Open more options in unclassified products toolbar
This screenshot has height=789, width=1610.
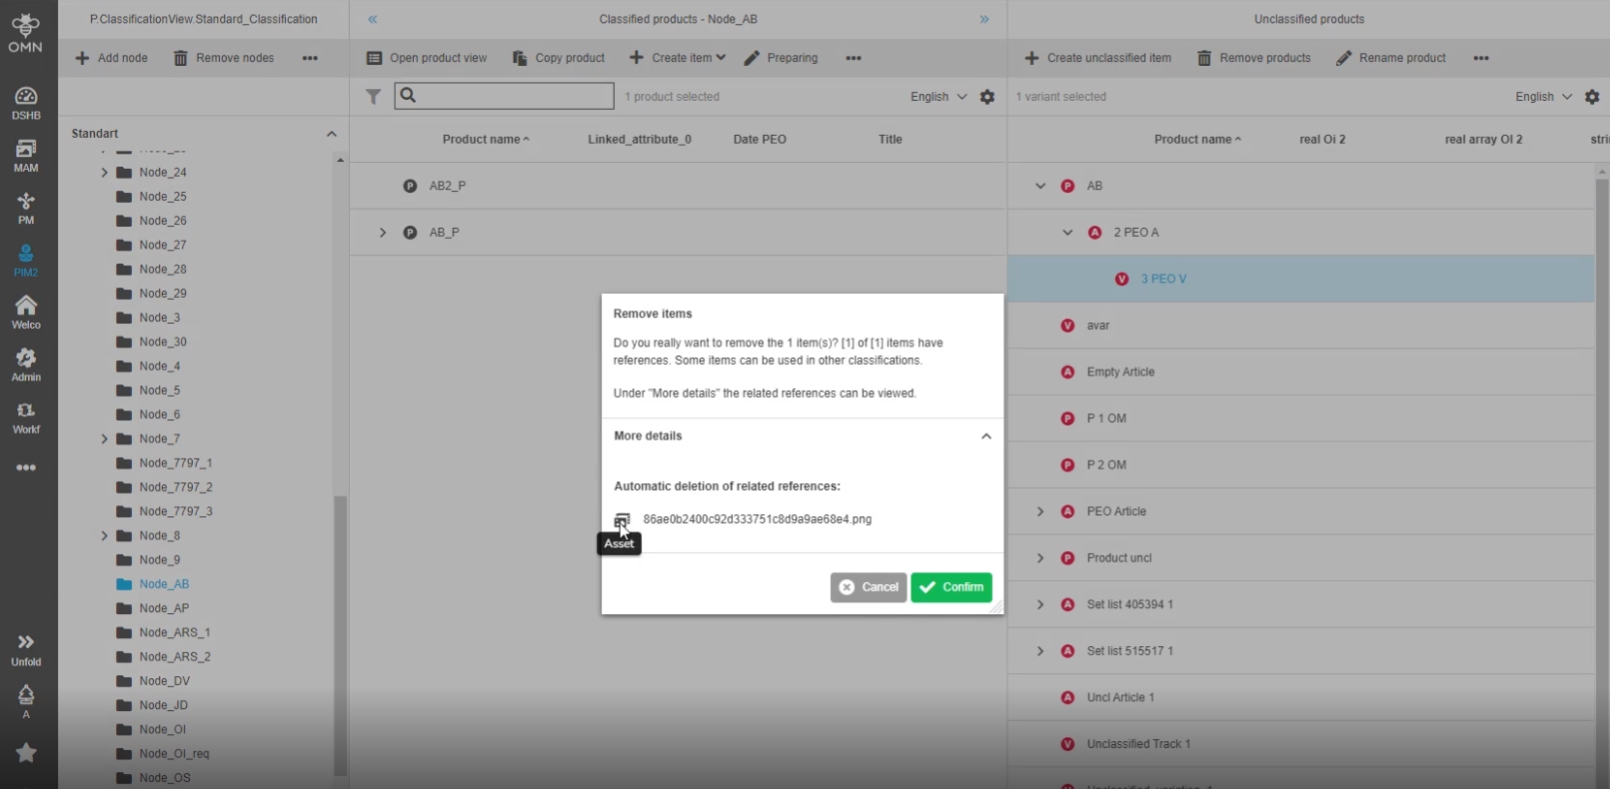coord(1481,58)
